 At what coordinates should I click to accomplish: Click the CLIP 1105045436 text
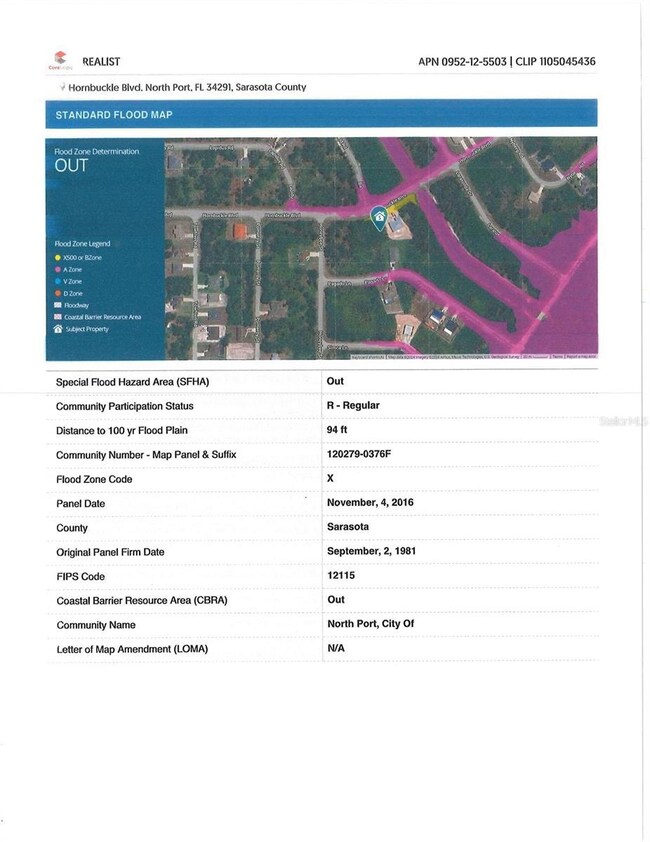point(555,61)
